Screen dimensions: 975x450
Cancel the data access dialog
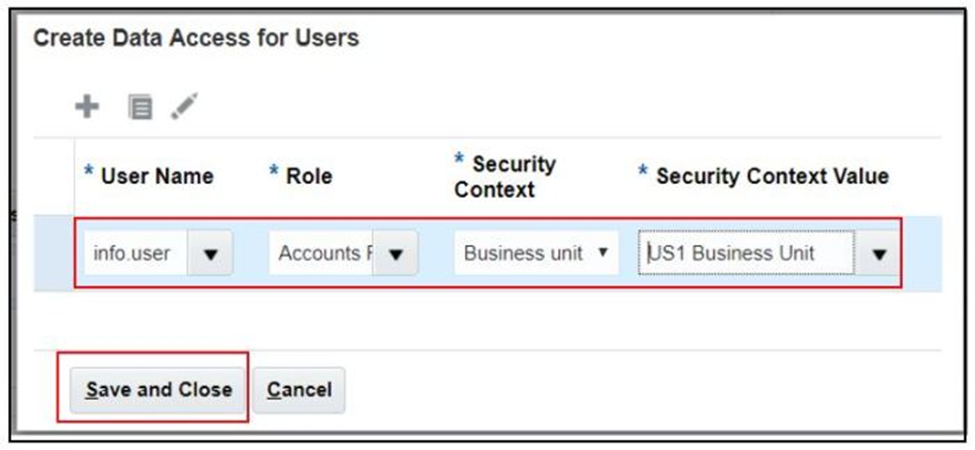point(299,390)
